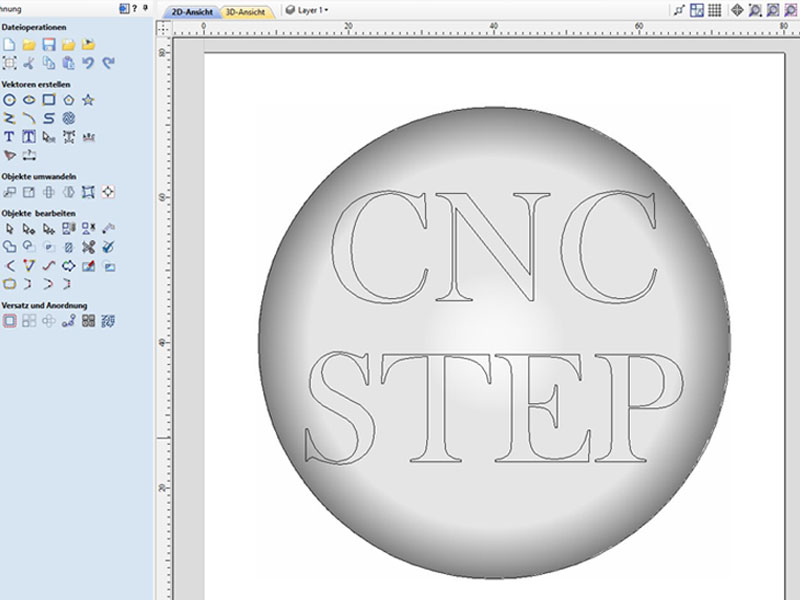Select the letter N outline in CNC
Screen dimensions: 800x600
(x=492, y=247)
